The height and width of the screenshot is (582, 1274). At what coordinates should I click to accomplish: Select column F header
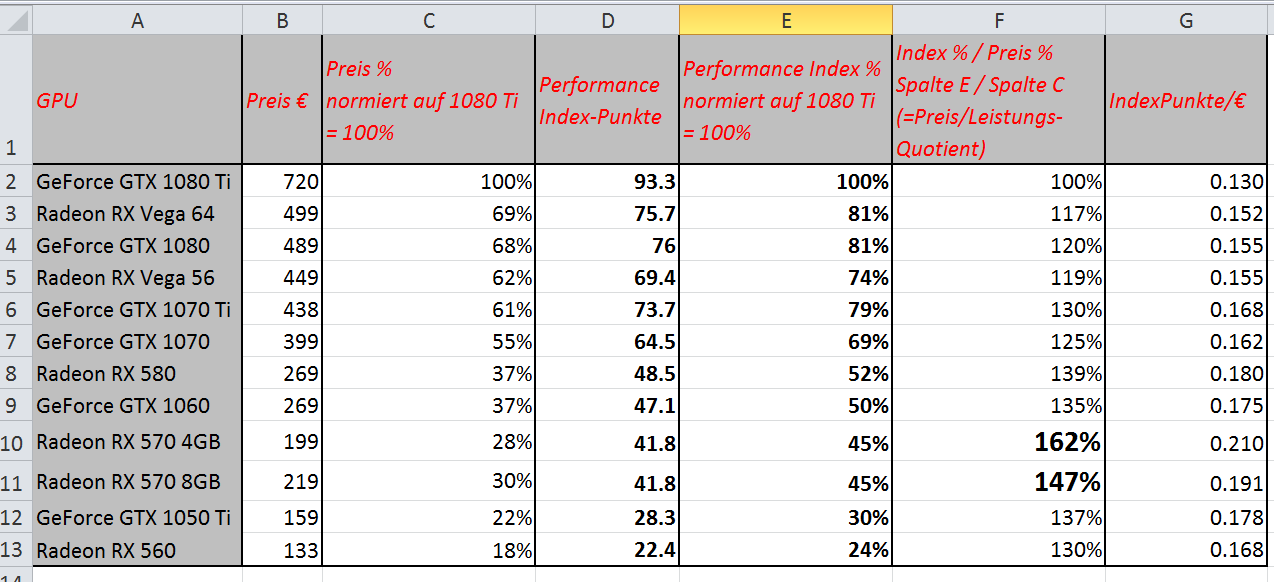pyautogui.click(x=998, y=20)
